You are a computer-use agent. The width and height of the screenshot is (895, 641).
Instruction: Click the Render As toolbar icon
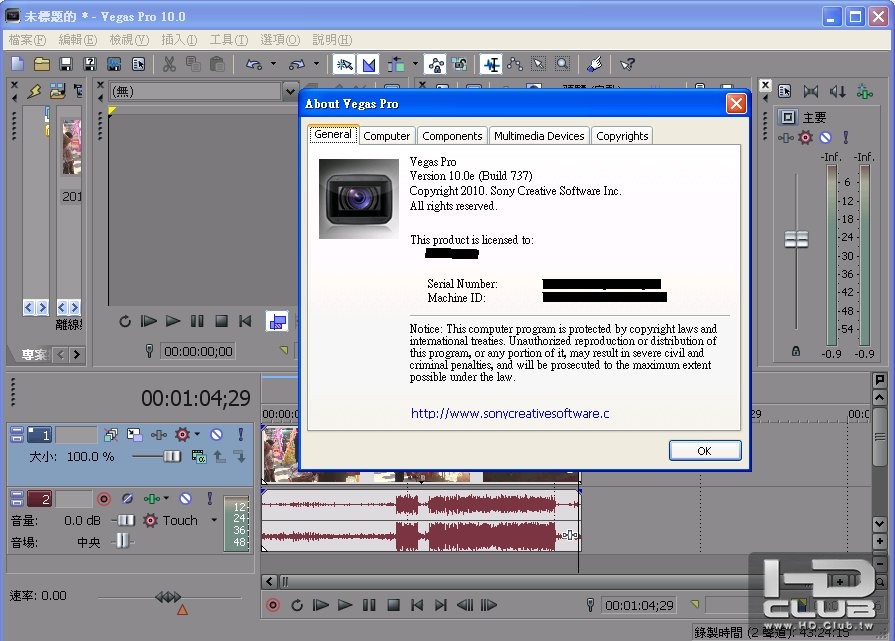point(114,64)
